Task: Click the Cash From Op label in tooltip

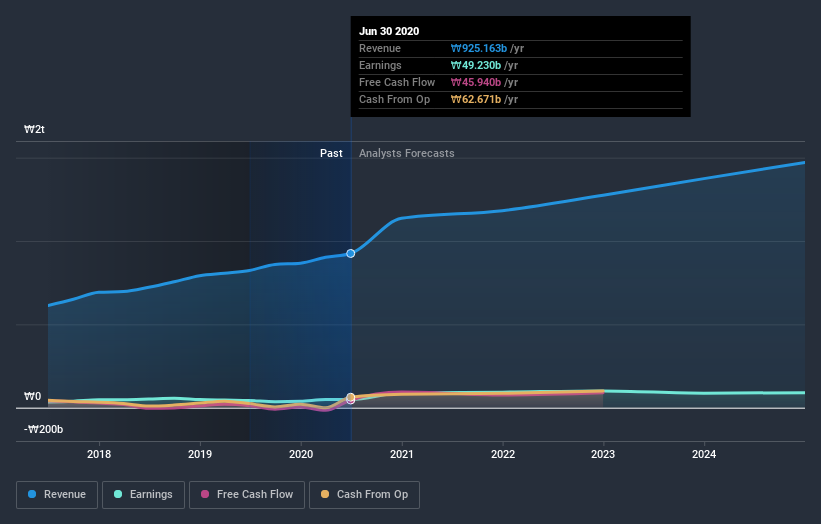Action: click(394, 99)
